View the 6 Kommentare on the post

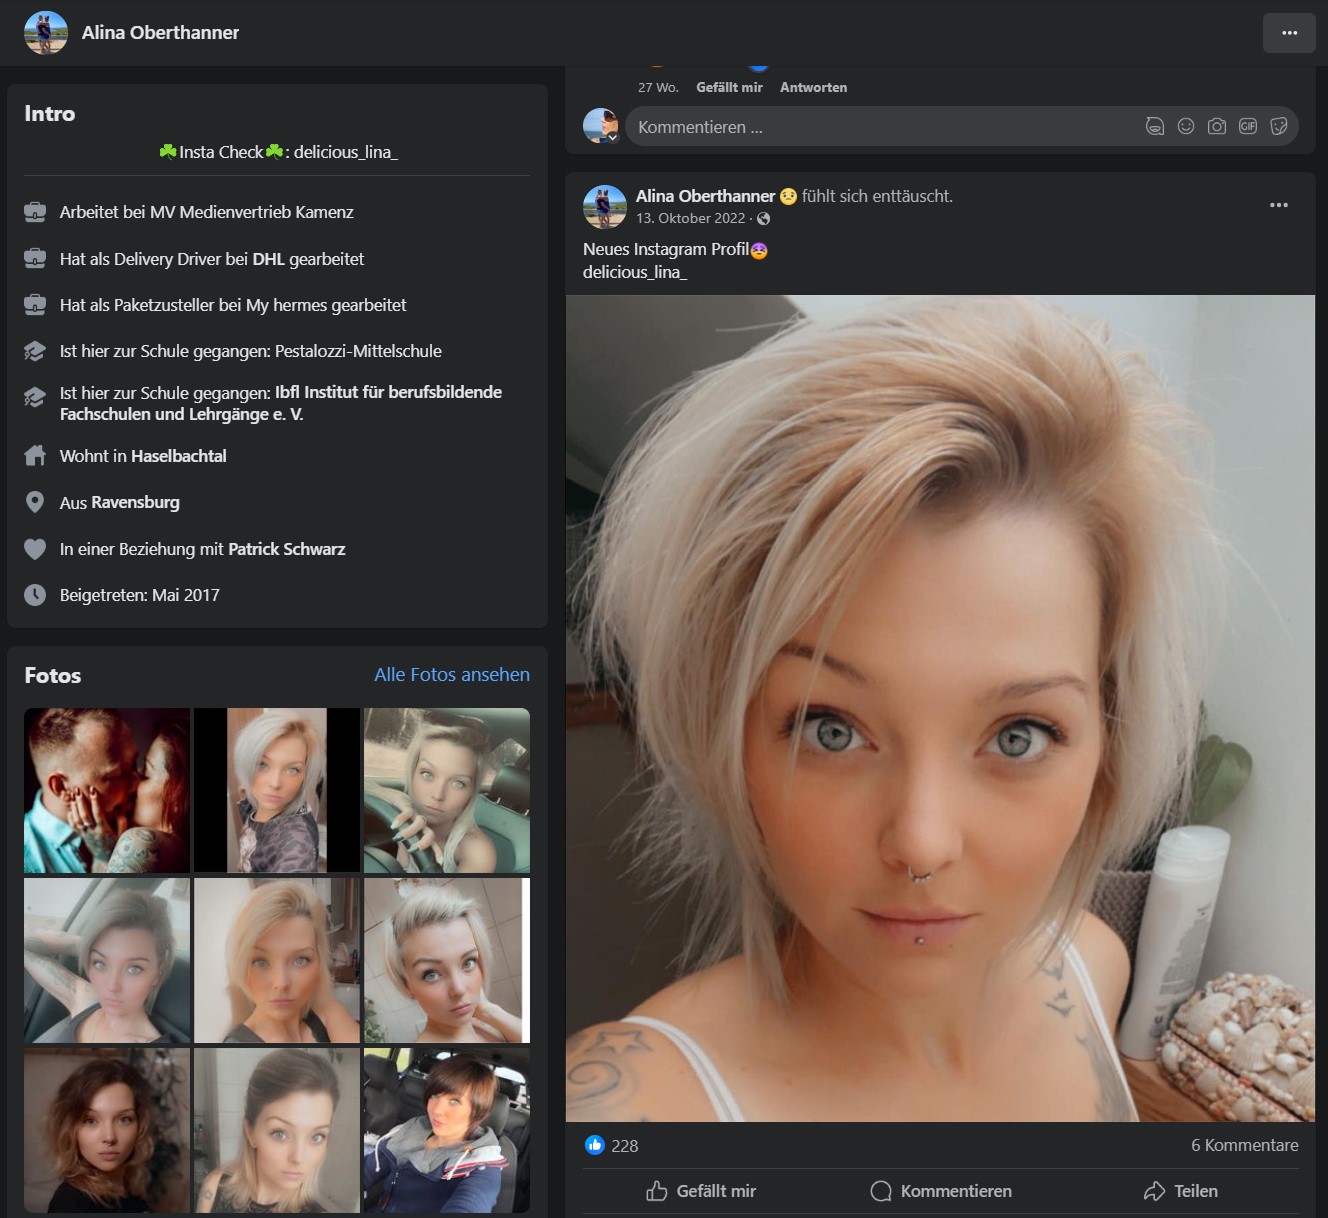coord(1244,1145)
